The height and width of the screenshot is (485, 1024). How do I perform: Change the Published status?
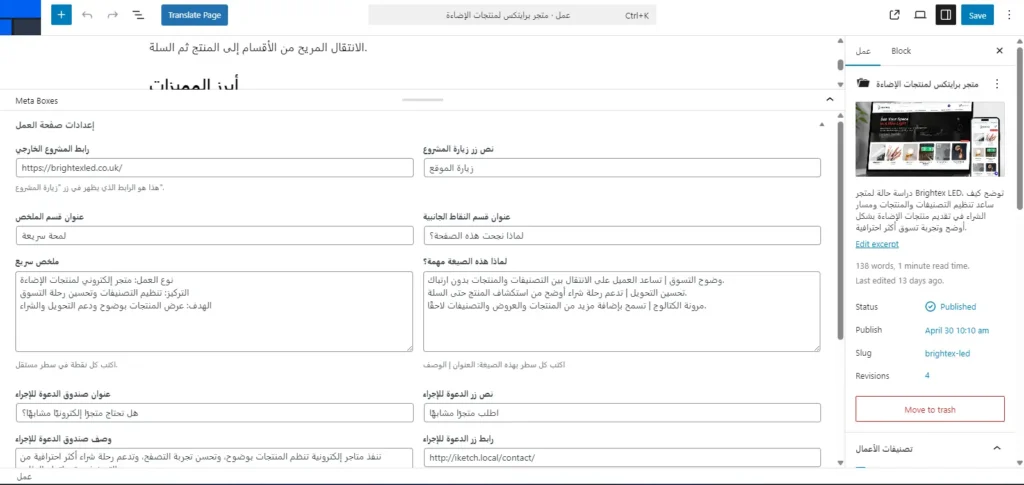pyautogui.click(x=950, y=307)
